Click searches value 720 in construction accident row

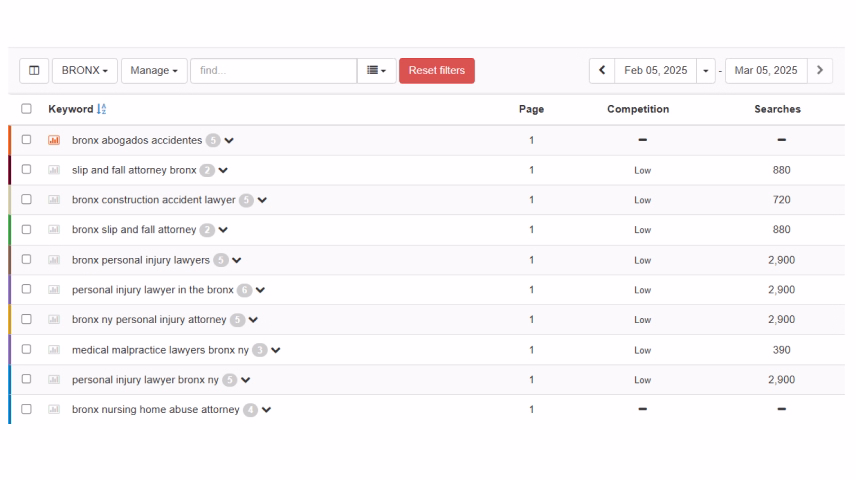pos(781,200)
